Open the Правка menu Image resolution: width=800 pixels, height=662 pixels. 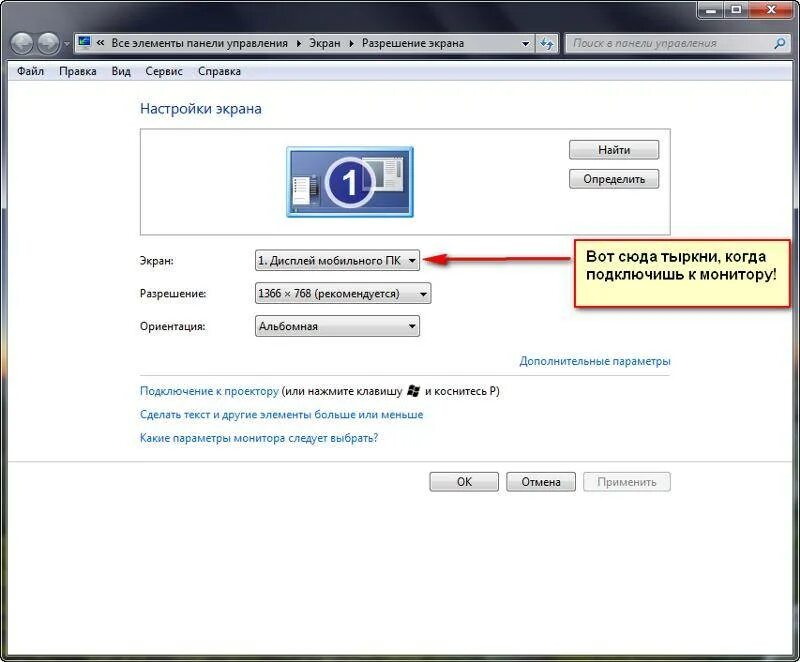coord(78,71)
